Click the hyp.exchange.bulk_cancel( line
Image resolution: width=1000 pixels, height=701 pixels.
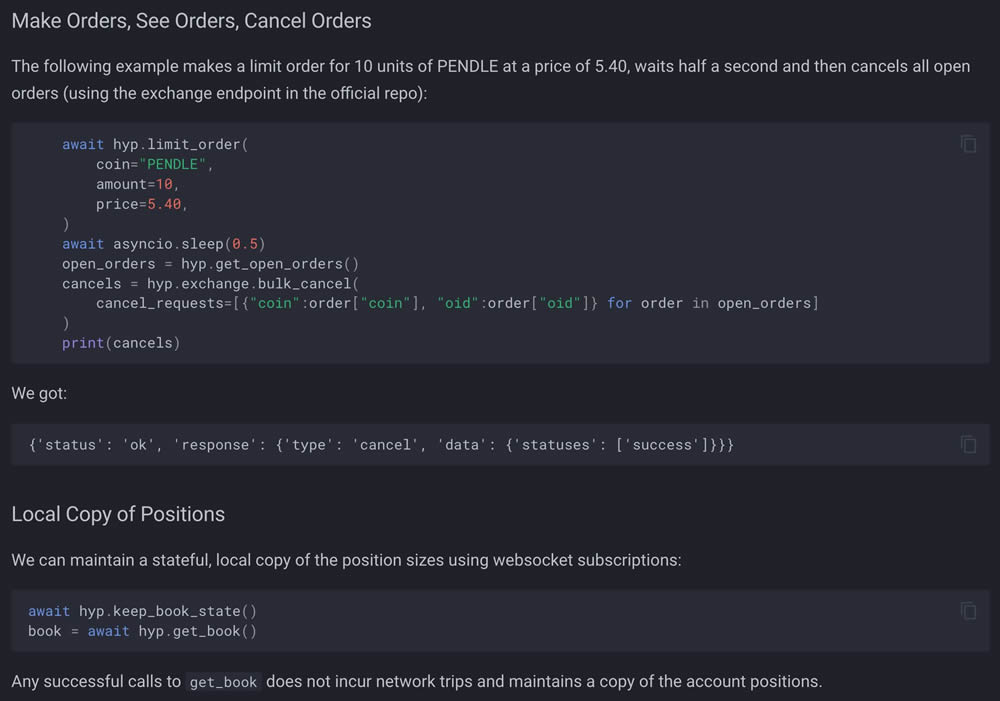coord(208,284)
